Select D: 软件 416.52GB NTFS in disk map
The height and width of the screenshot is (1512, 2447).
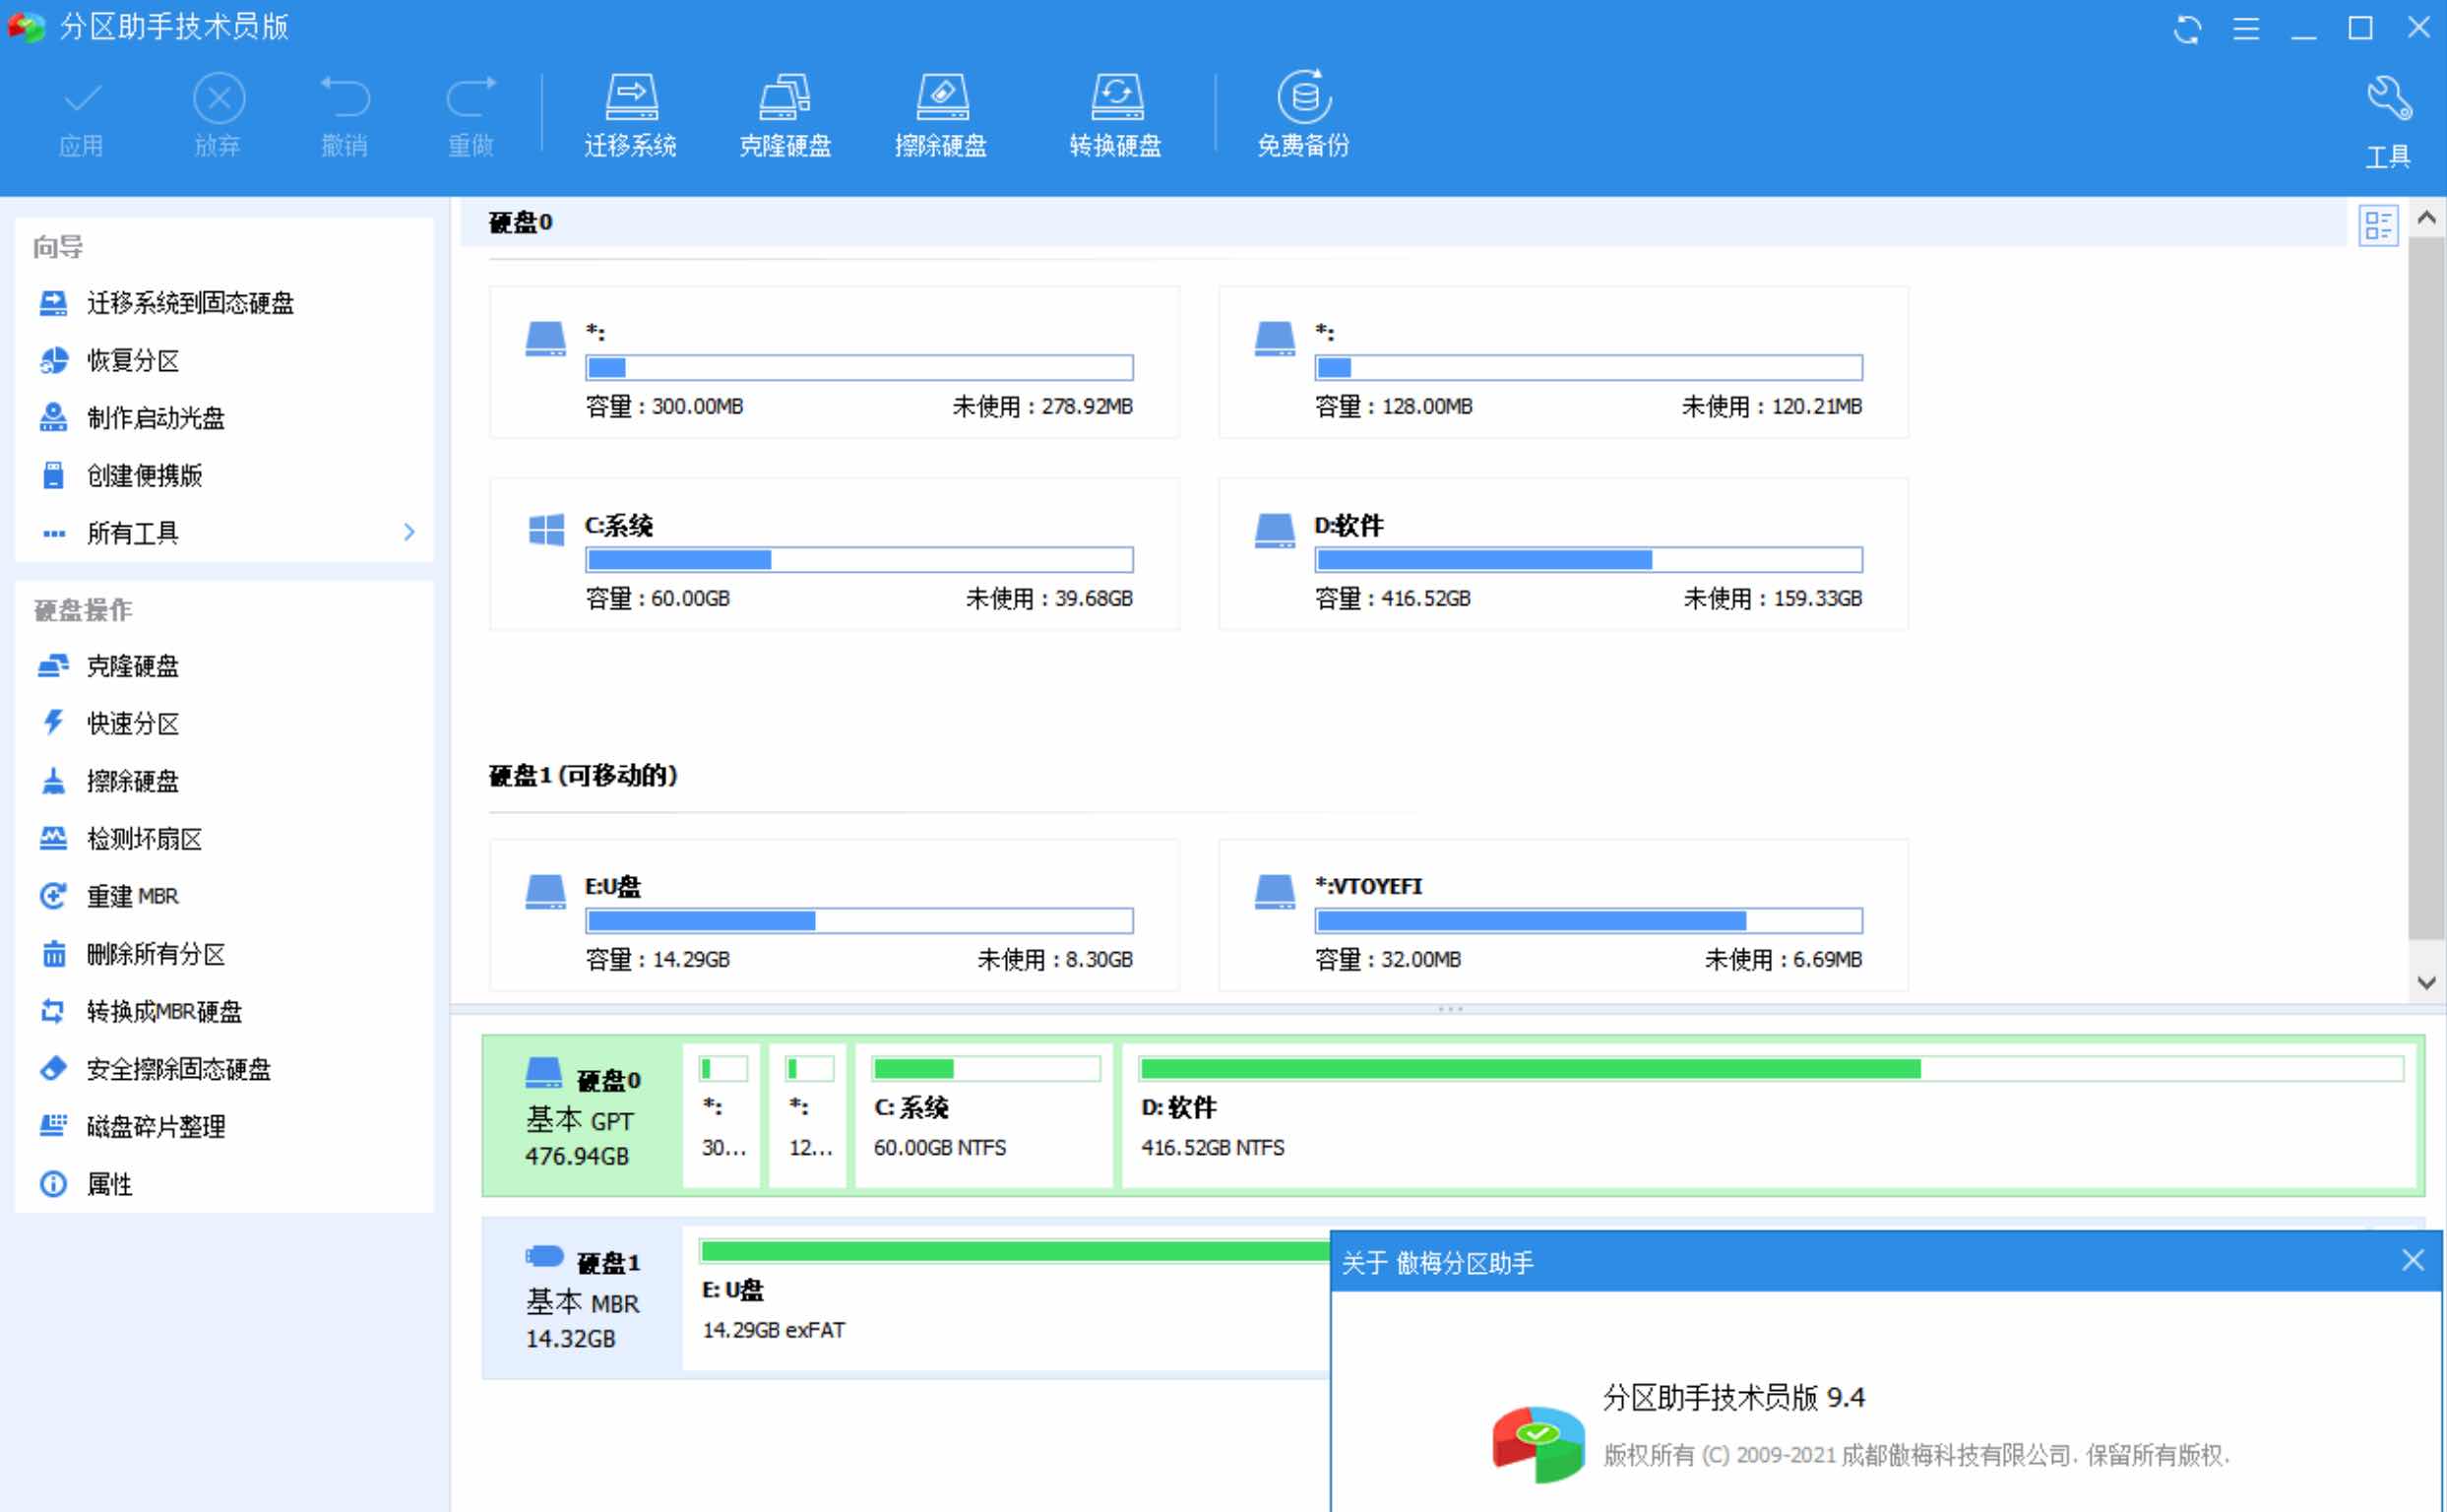coord(1769,1116)
